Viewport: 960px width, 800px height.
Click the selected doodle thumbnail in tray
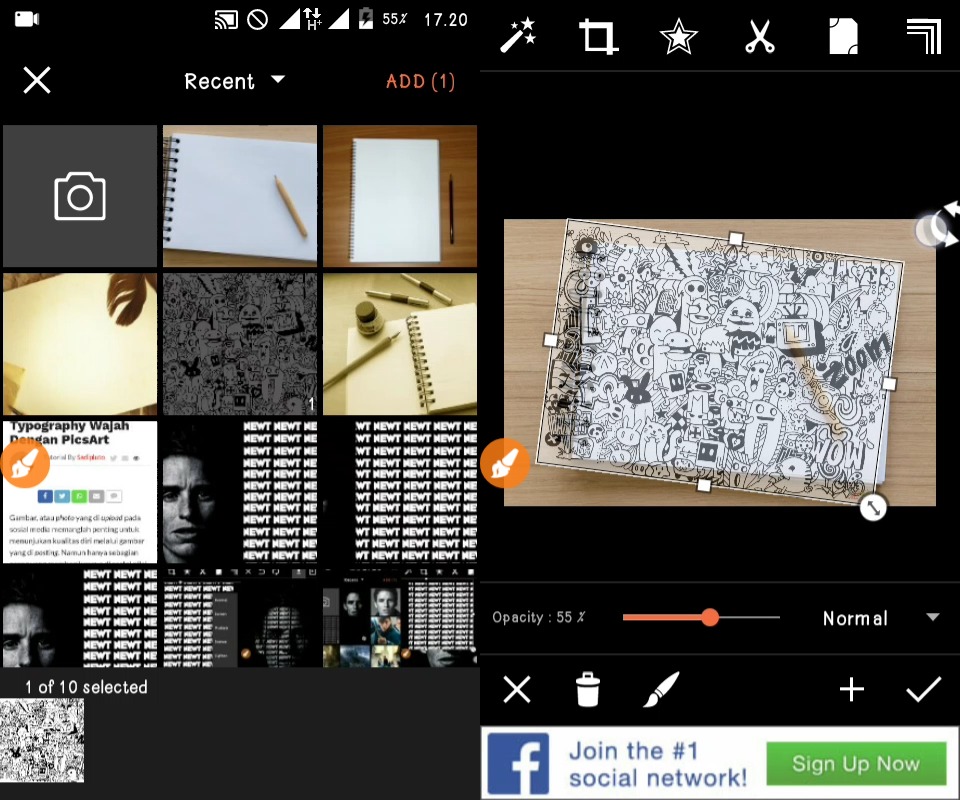tap(42, 740)
